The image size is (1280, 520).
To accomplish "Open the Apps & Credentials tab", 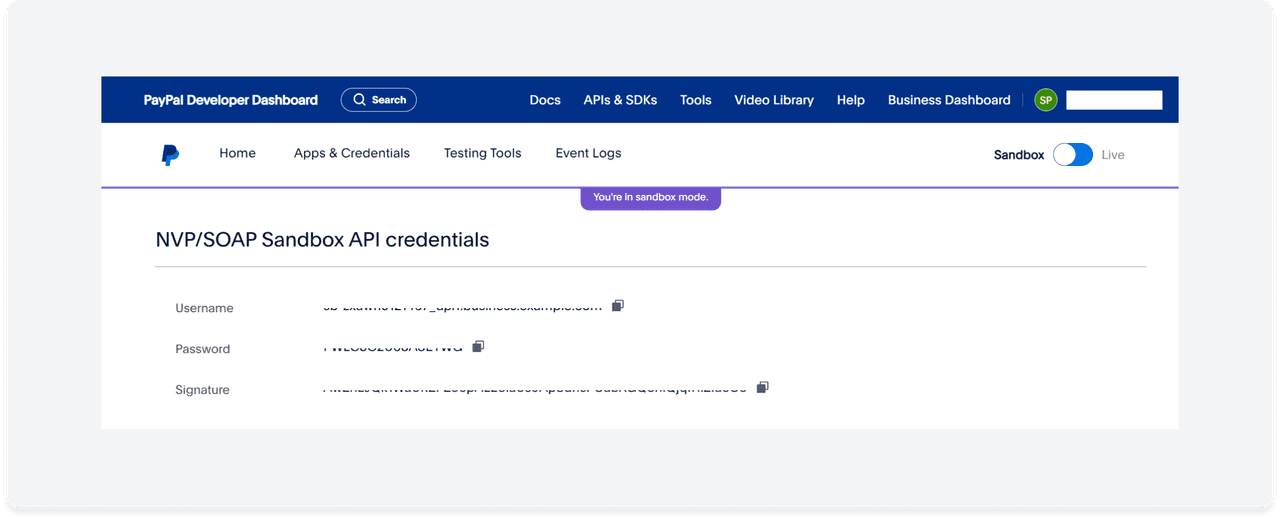I will tap(352, 154).
